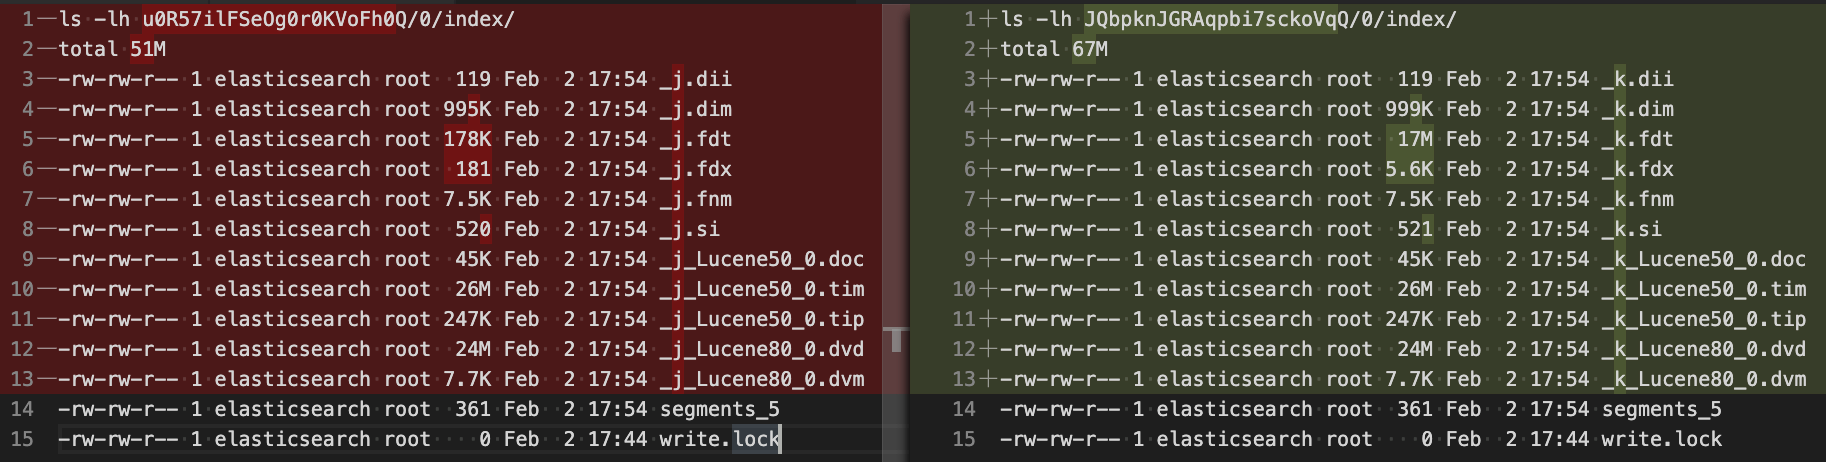Click the minus marker on left line 1
Image resolution: width=1826 pixels, height=462 pixels.
(47, 19)
